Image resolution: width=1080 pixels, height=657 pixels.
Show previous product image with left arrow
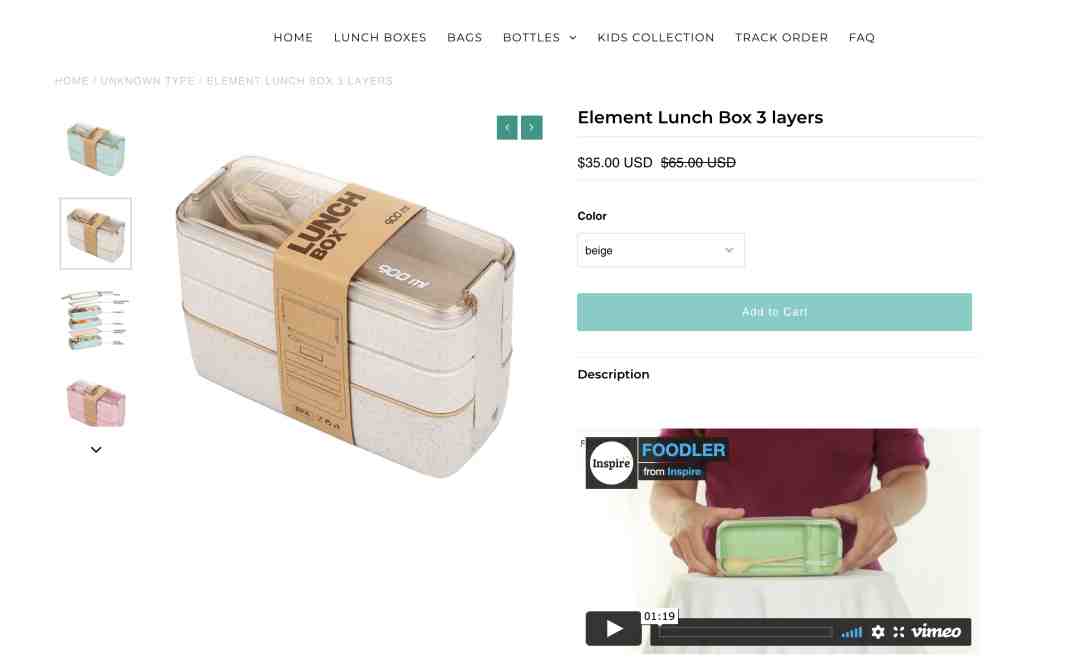click(507, 127)
